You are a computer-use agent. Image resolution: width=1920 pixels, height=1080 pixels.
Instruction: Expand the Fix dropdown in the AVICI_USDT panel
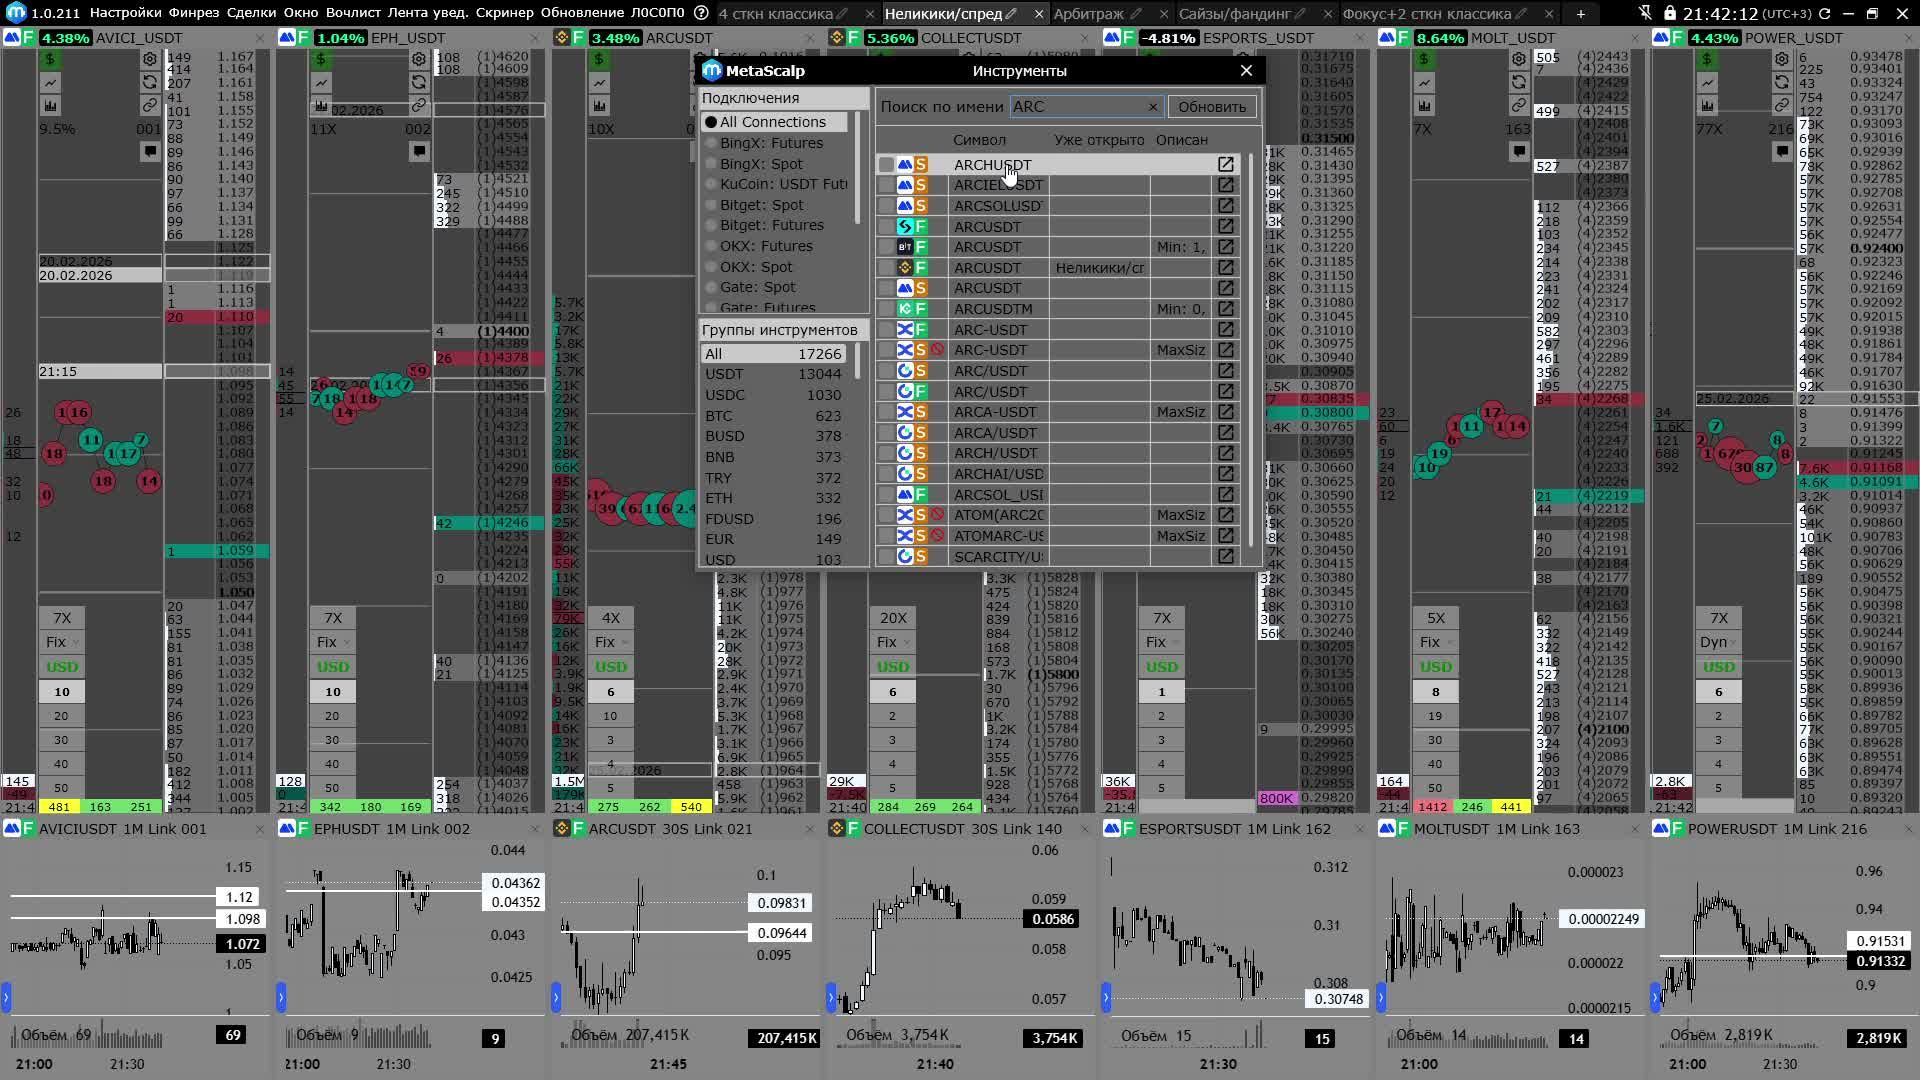[61, 642]
